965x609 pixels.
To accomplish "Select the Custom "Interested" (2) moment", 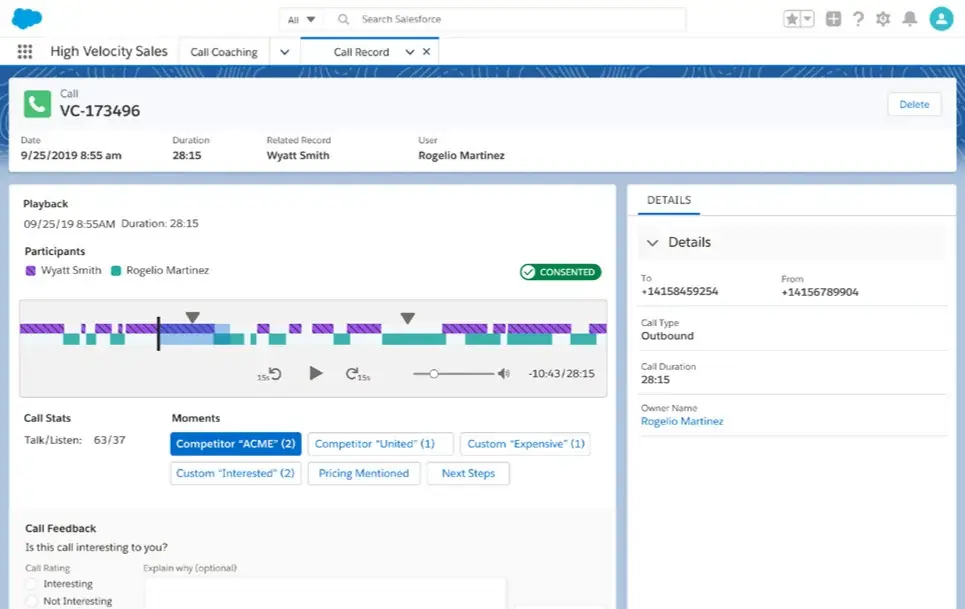I will pyautogui.click(x=236, y=473).
